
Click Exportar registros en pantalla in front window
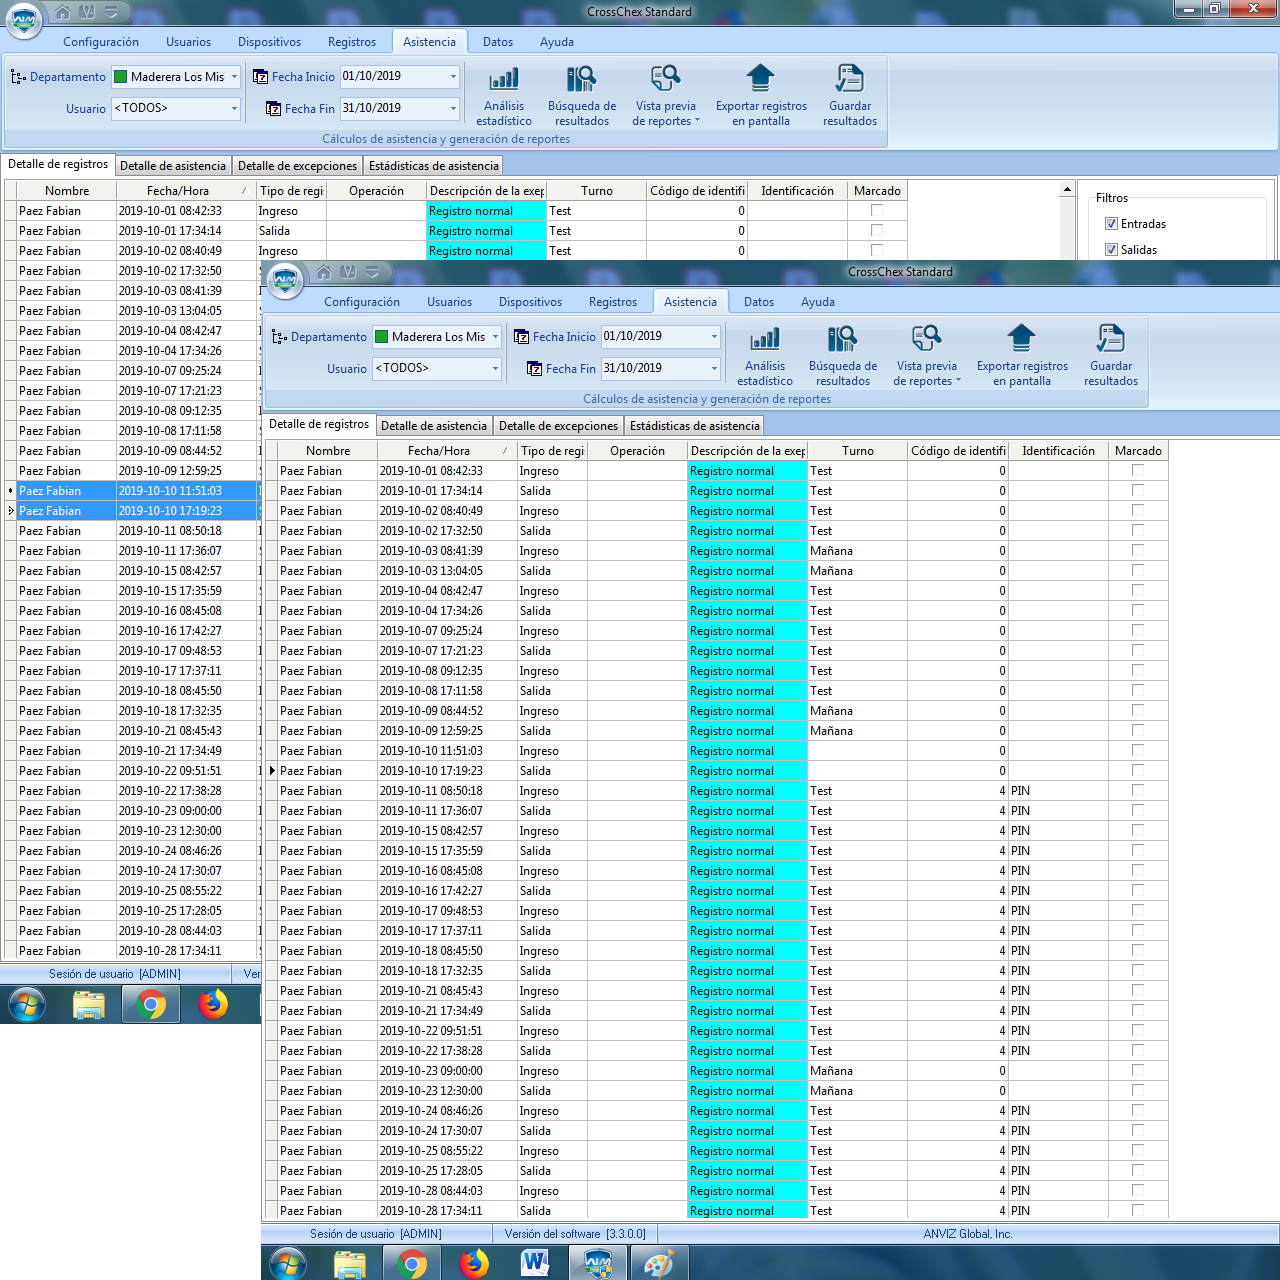(1022, 356)
